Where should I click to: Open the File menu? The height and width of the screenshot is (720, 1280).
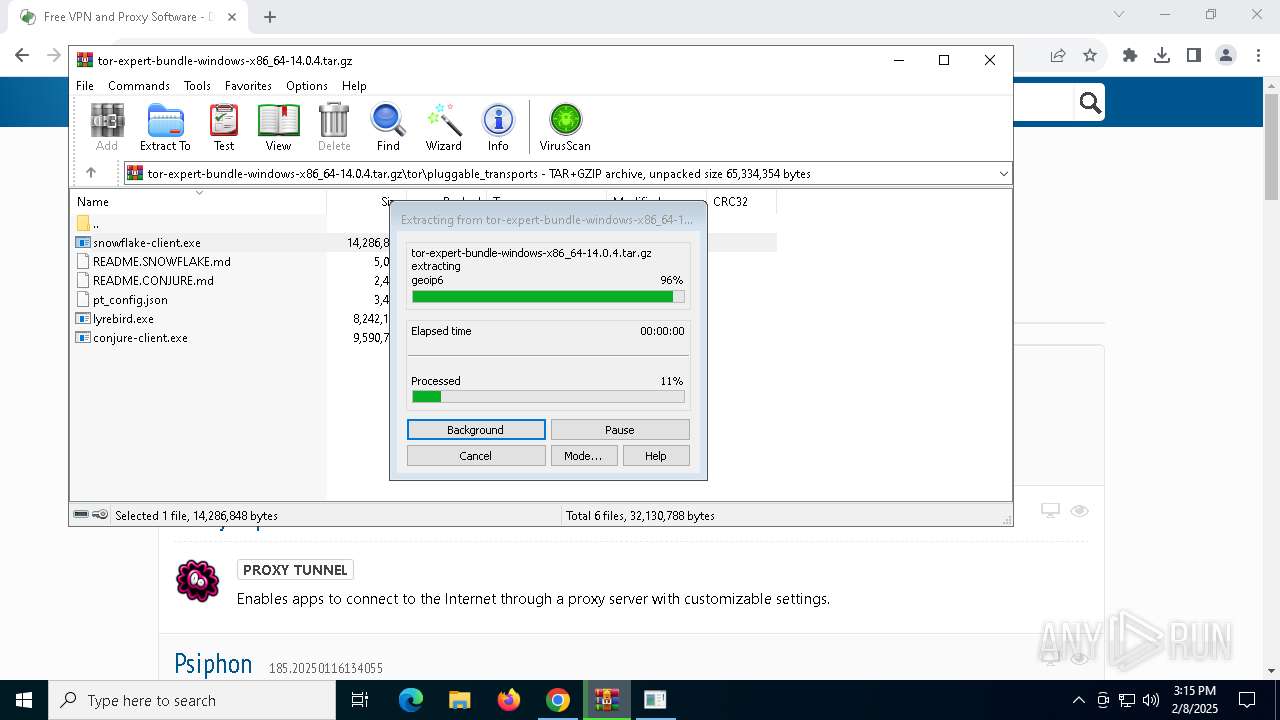click(85, 86)
